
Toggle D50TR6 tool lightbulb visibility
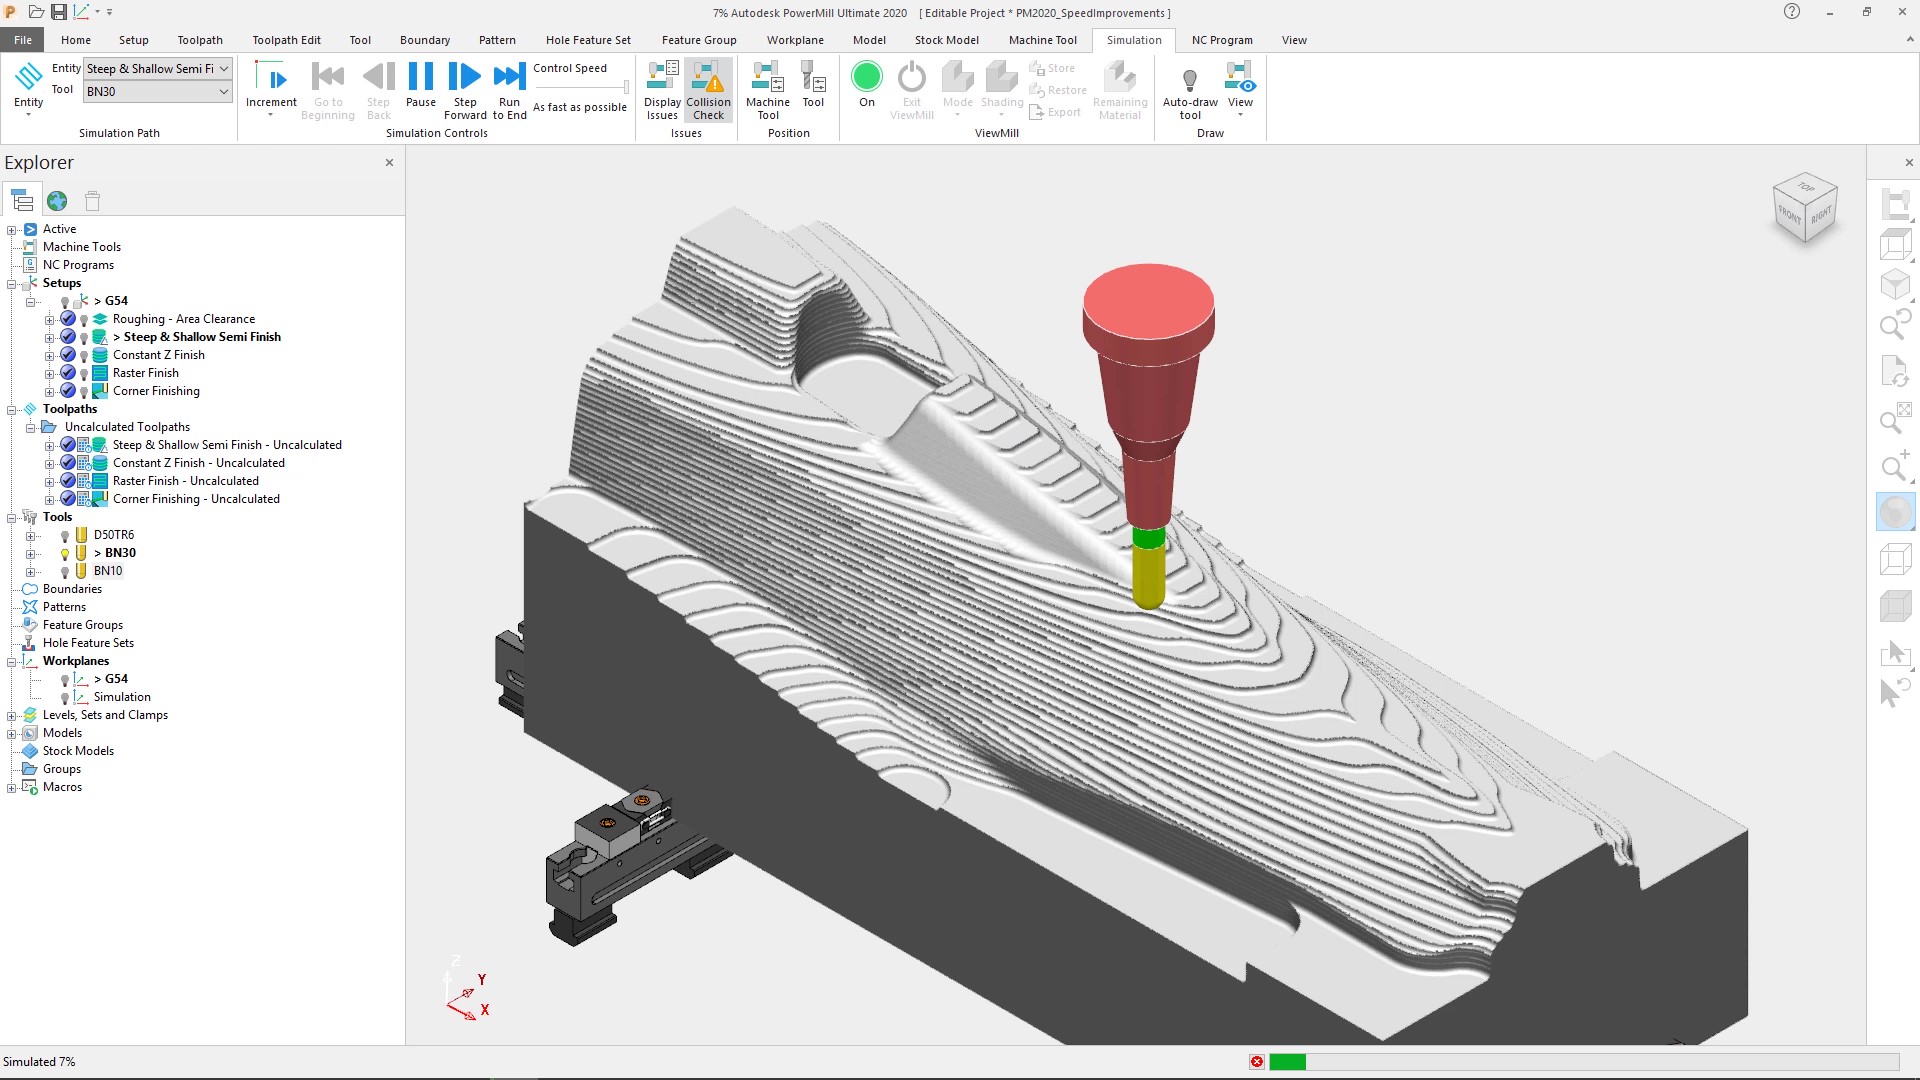point(65,536)
